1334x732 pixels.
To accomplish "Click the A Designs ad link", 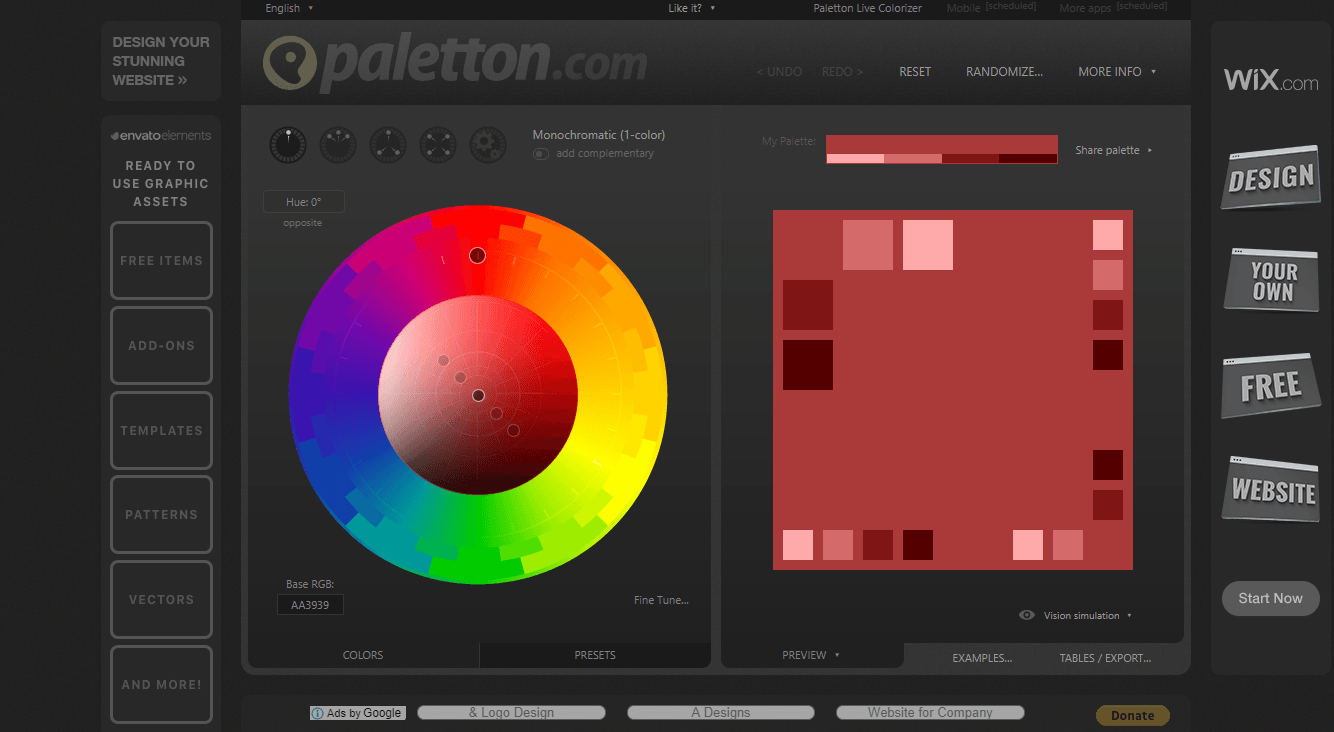I will click(x=721, y=713).
